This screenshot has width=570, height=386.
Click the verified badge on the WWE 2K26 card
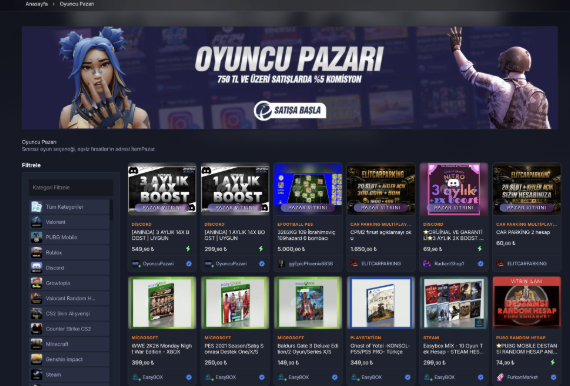189,377
